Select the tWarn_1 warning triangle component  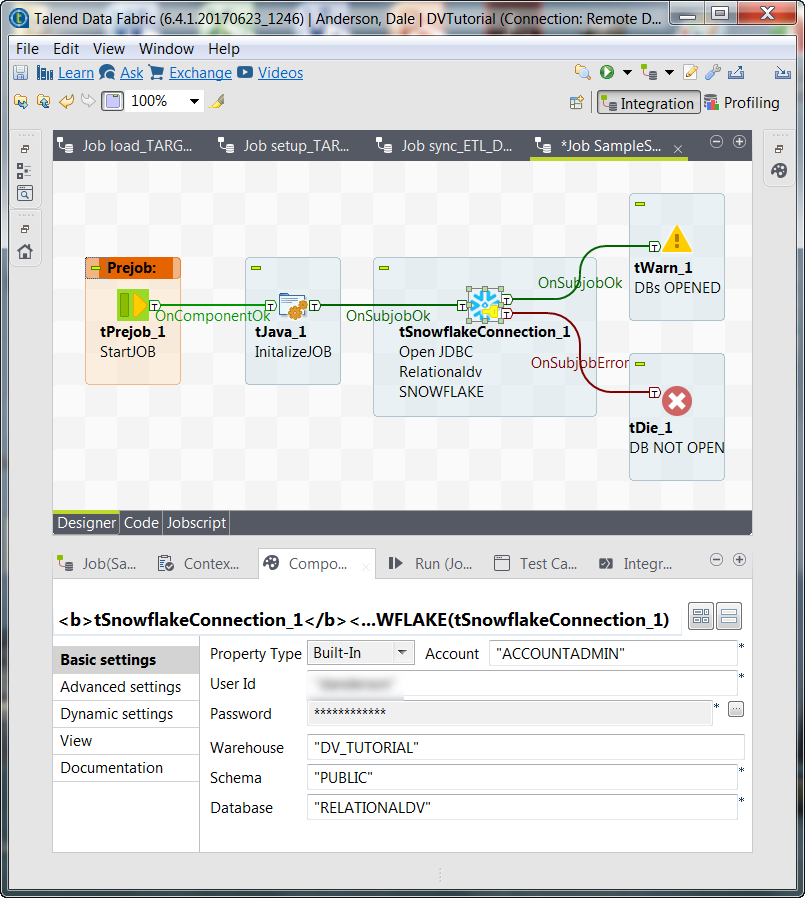pos(677,239)
